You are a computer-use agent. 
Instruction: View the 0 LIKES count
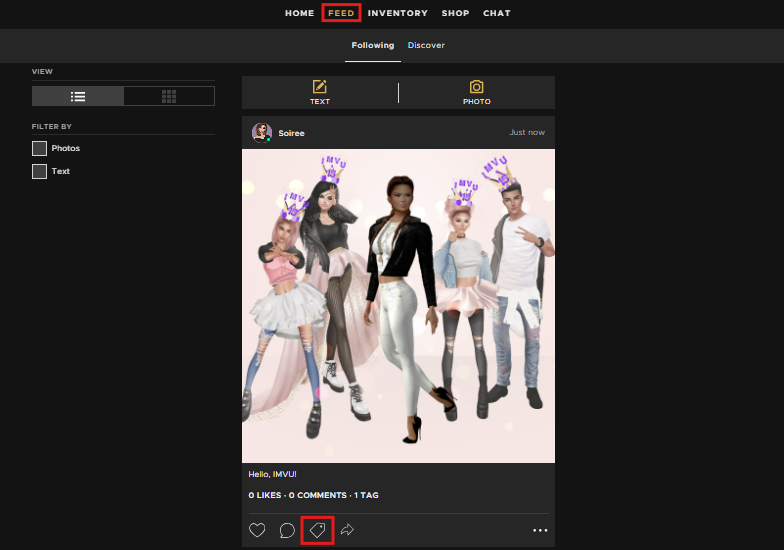click(264, 495)
